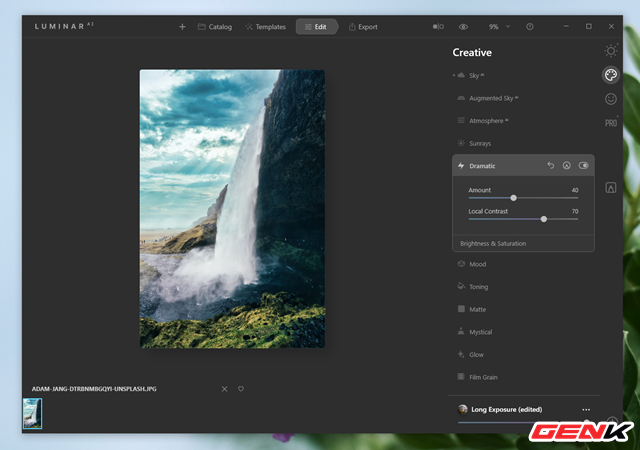Screen dimensions: 640x450
Task: Click the waterfall image on canvas
Action: pyautogui.click(x=232, y=209)
